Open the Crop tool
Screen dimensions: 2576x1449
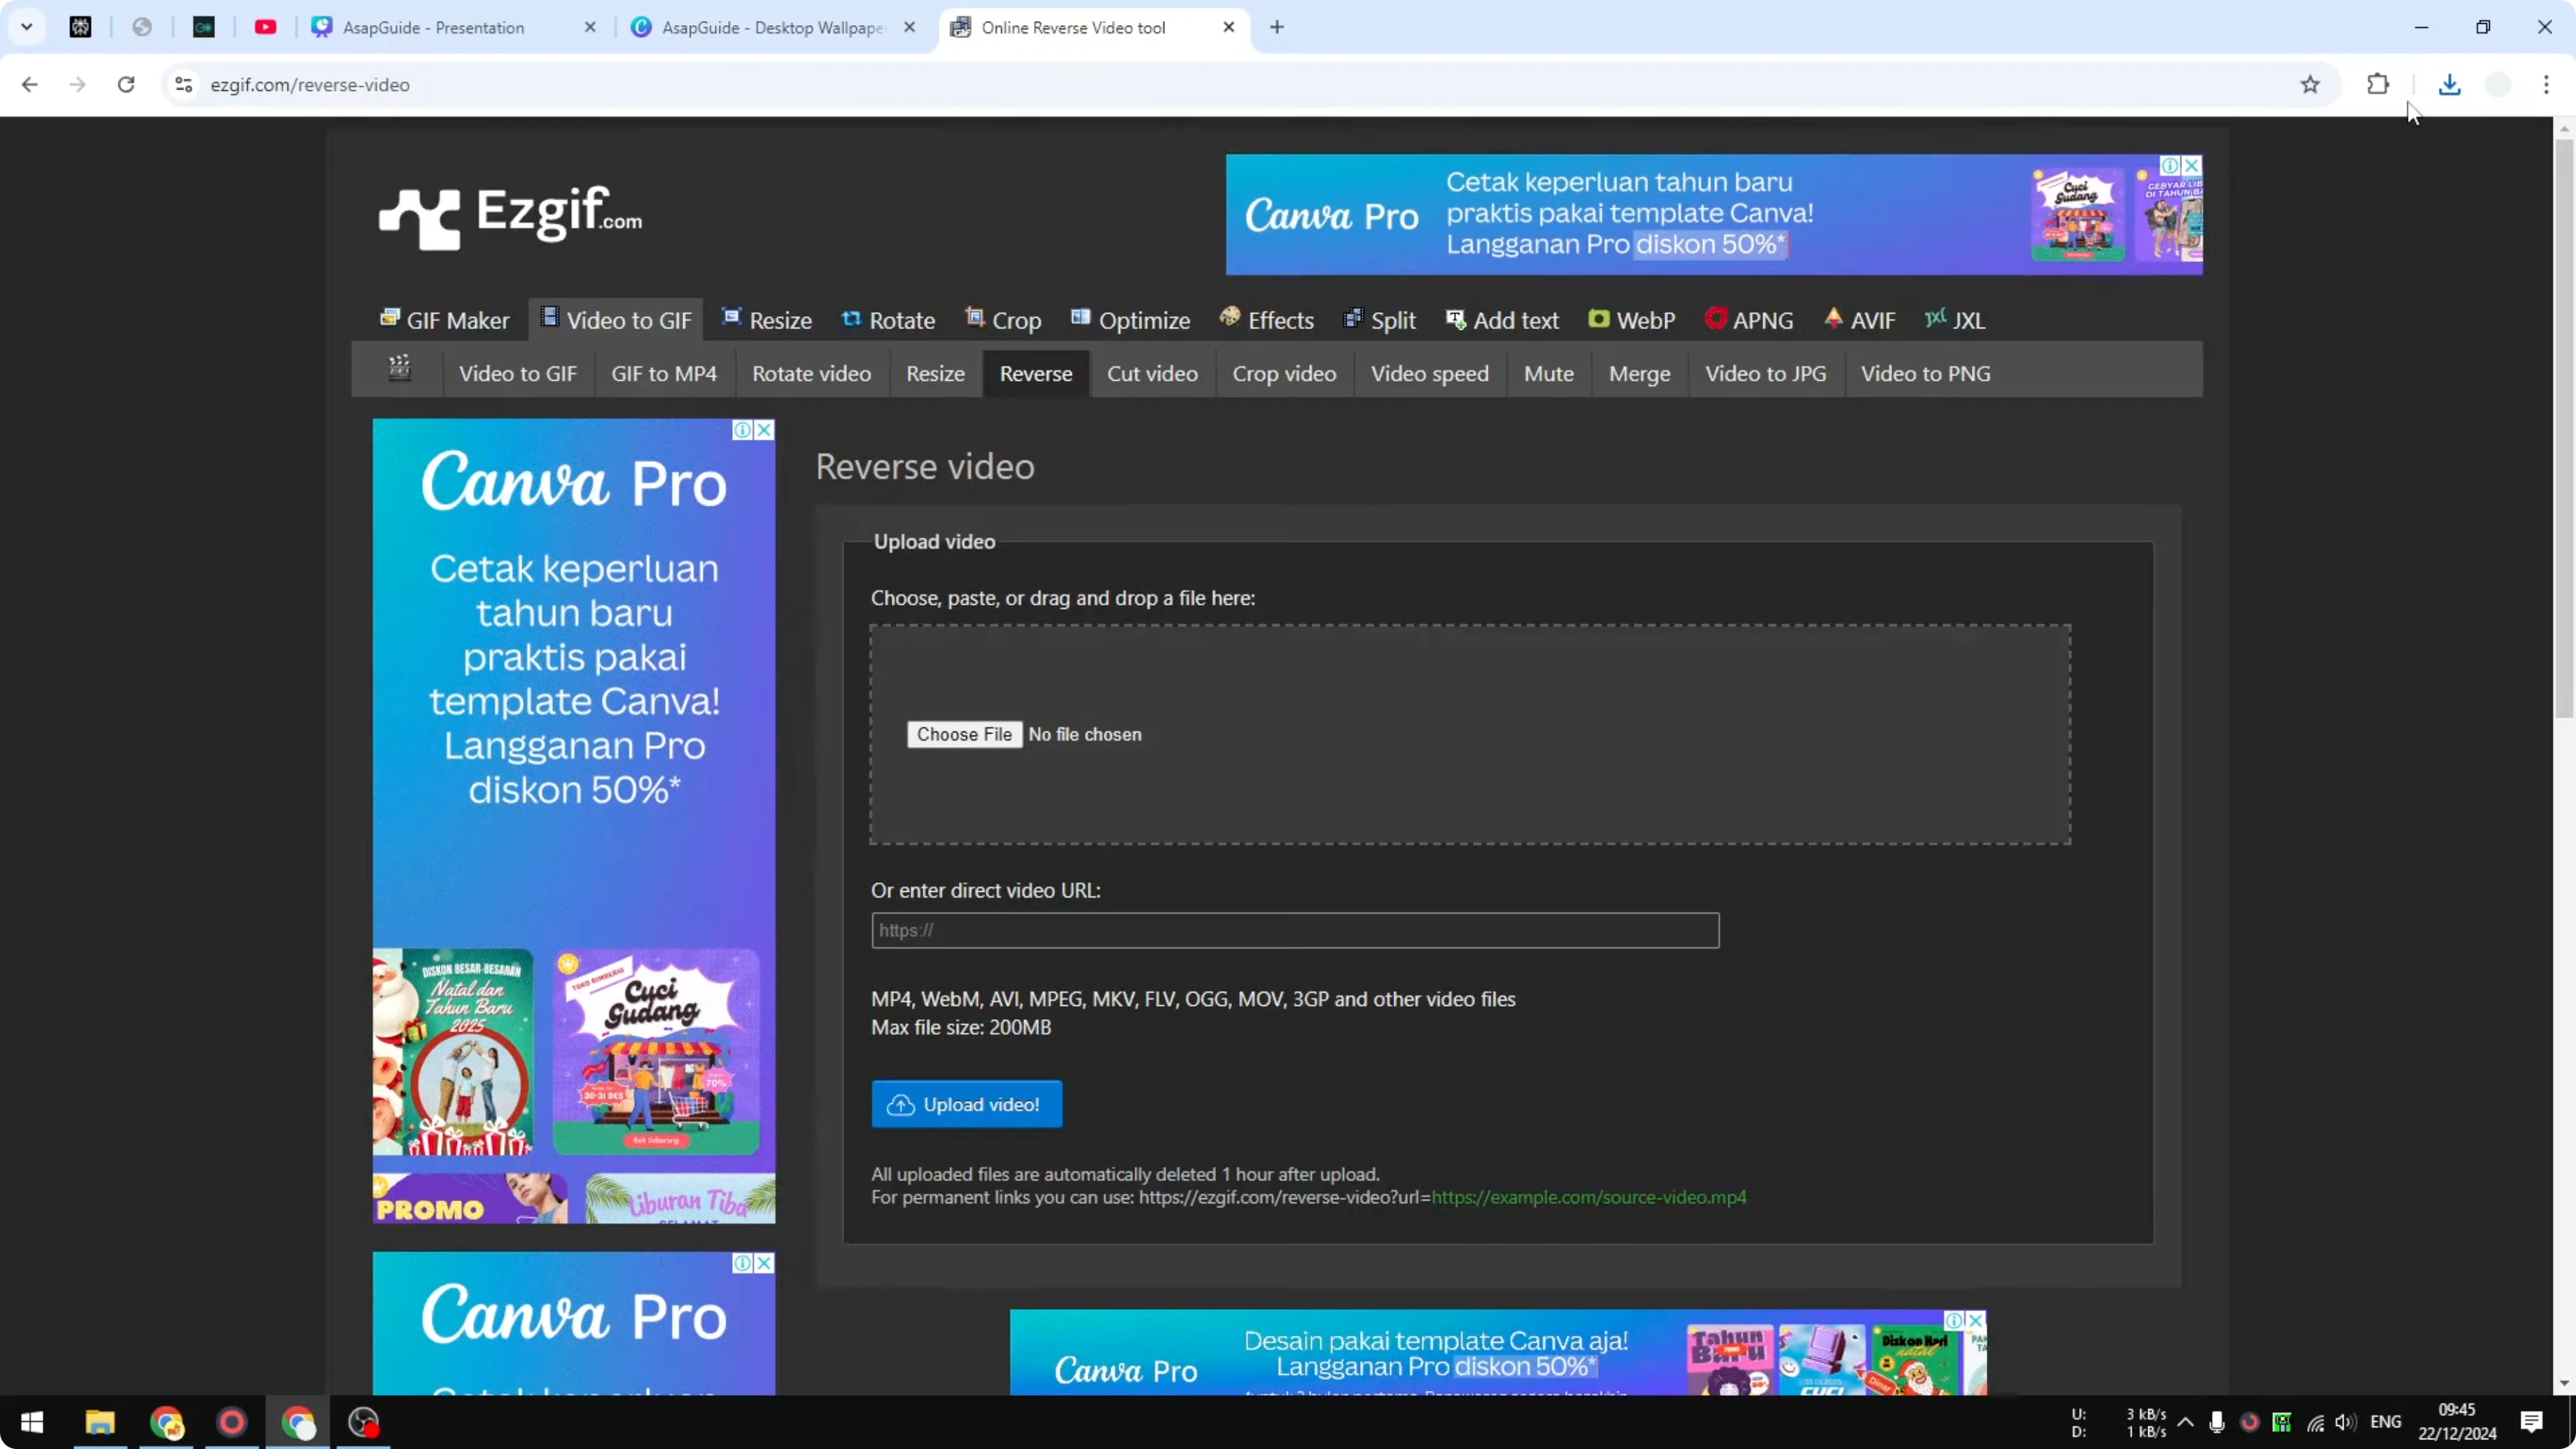[1003, 319]
